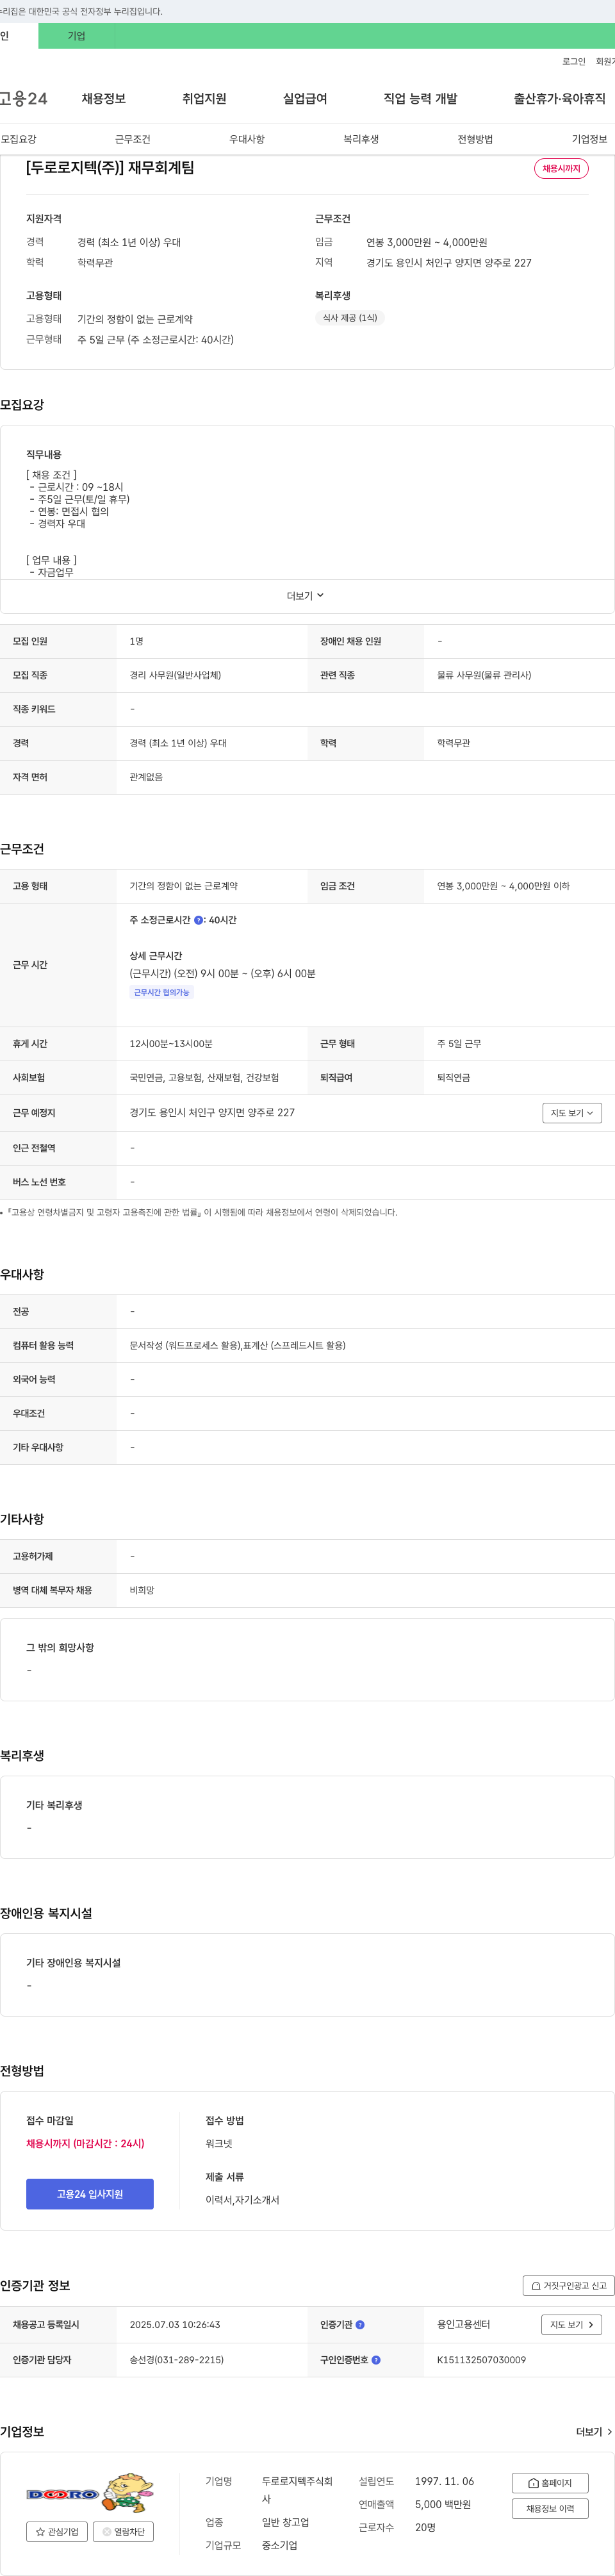Image resolution: width=615 pixels, height=2576 pixels.
Task: Click revenue value 5,000 백만원
Action: click(x=443, y=2505)
